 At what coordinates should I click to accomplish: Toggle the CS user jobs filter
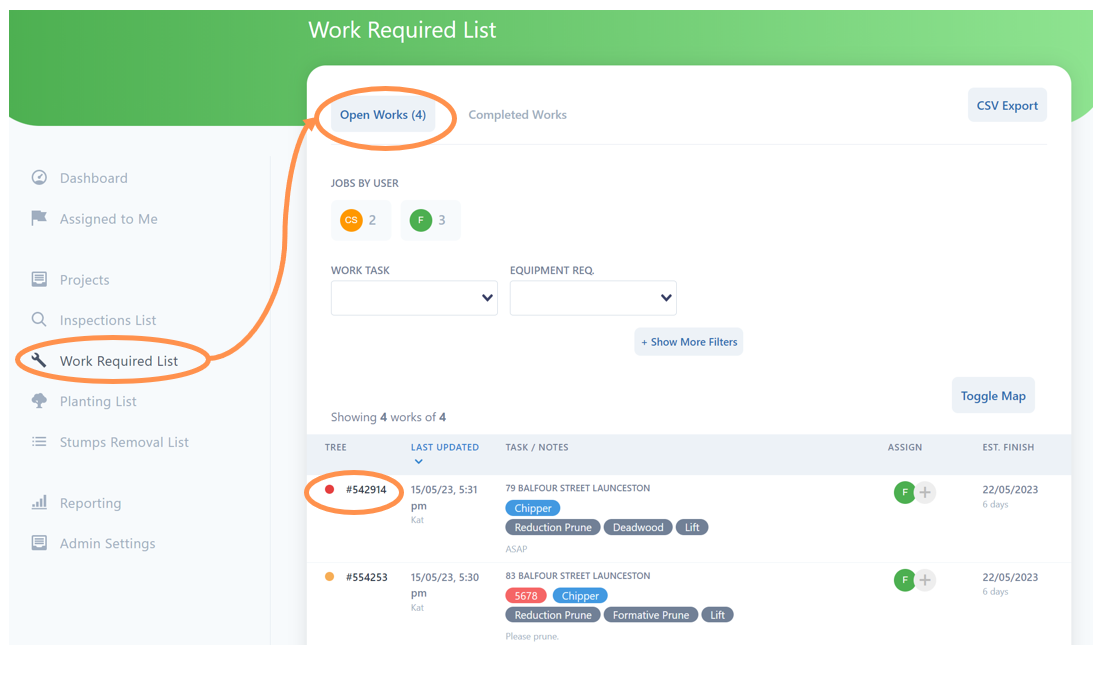pyautogui.click(x=360, y=220)
